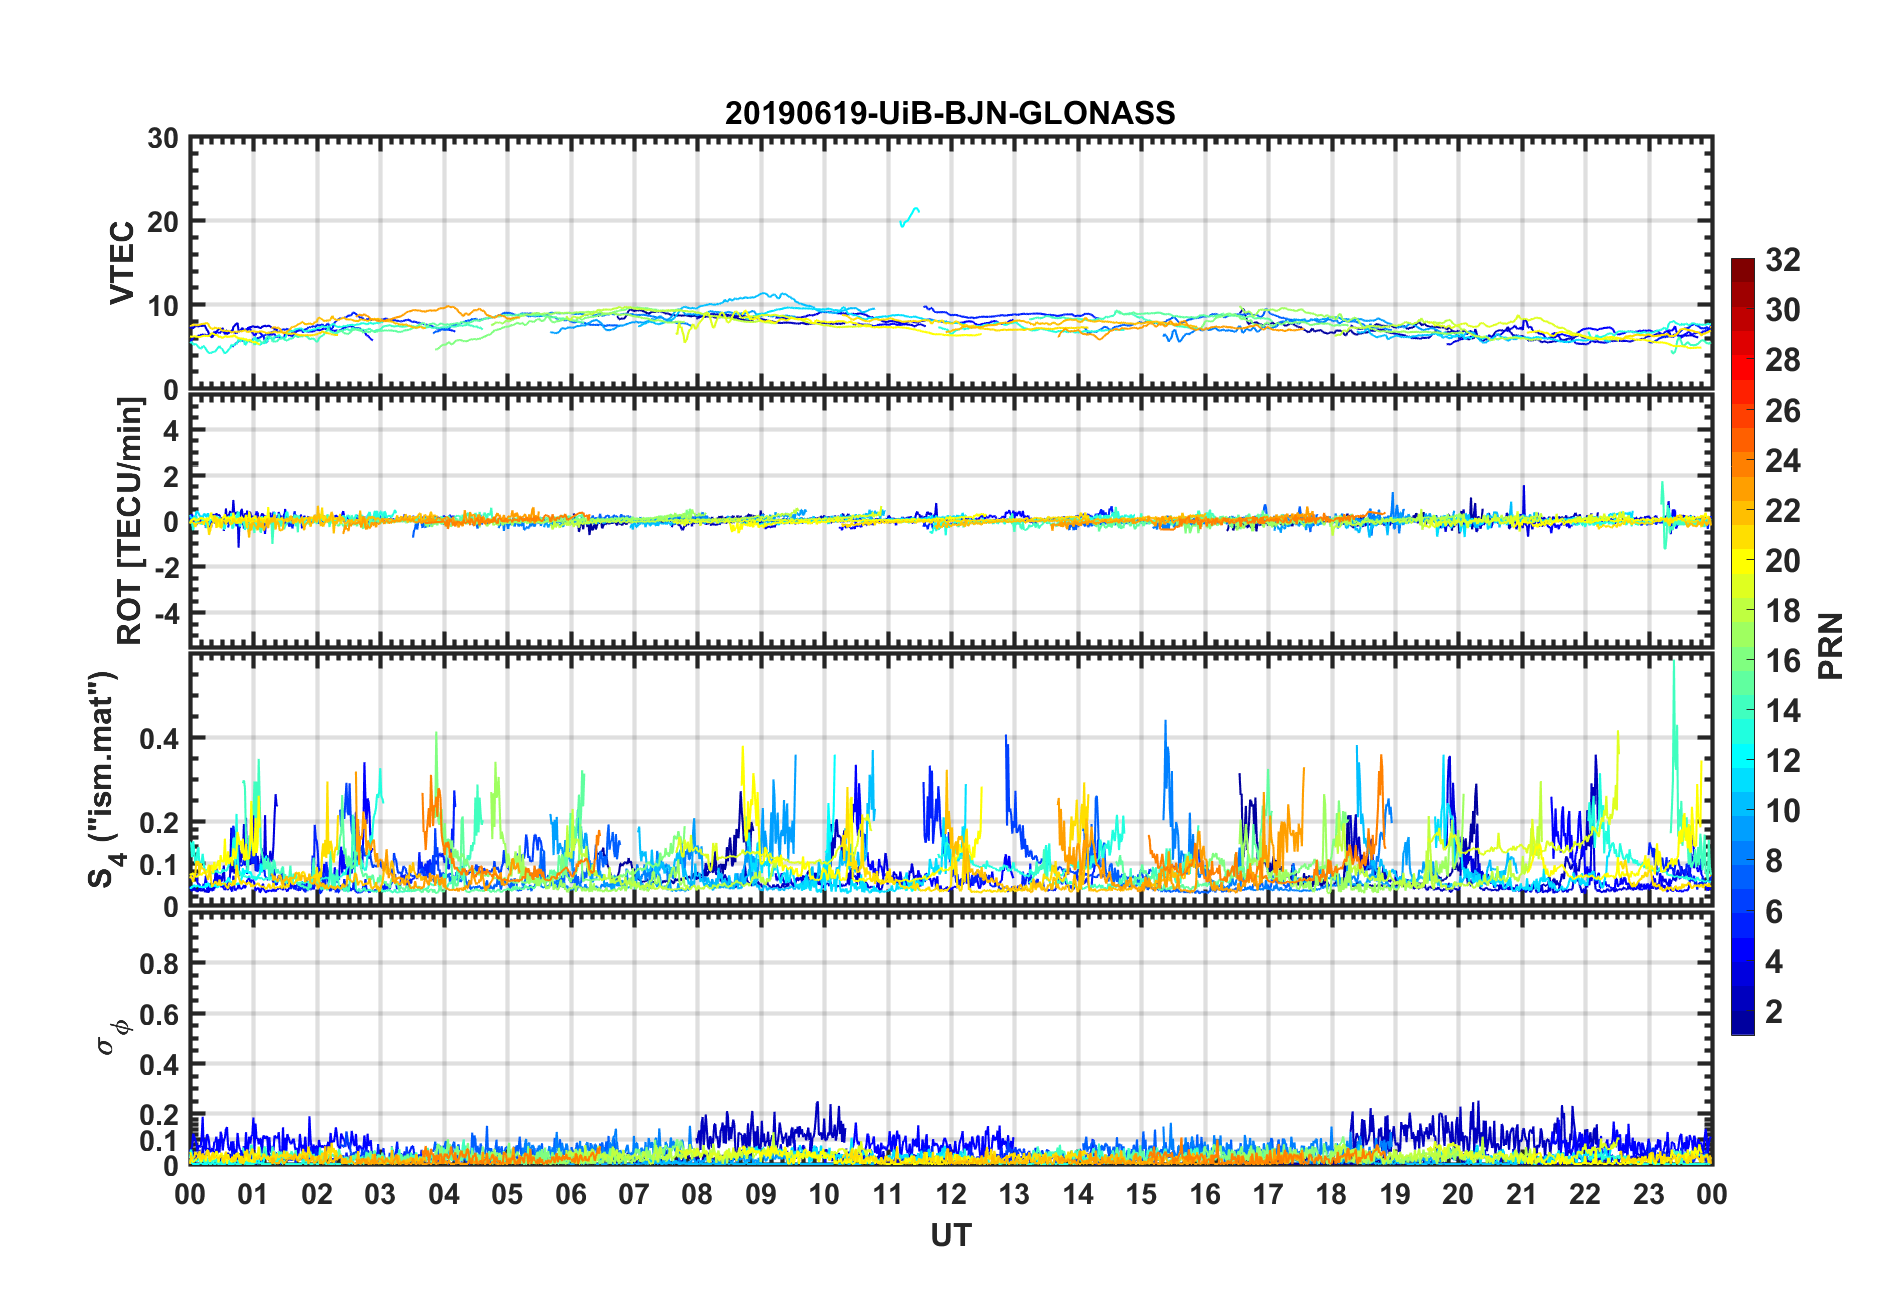This screenshot has height=1292, width=1902.
Task: Click x-axis tick label 06
Action: (x=571, y=1194)
